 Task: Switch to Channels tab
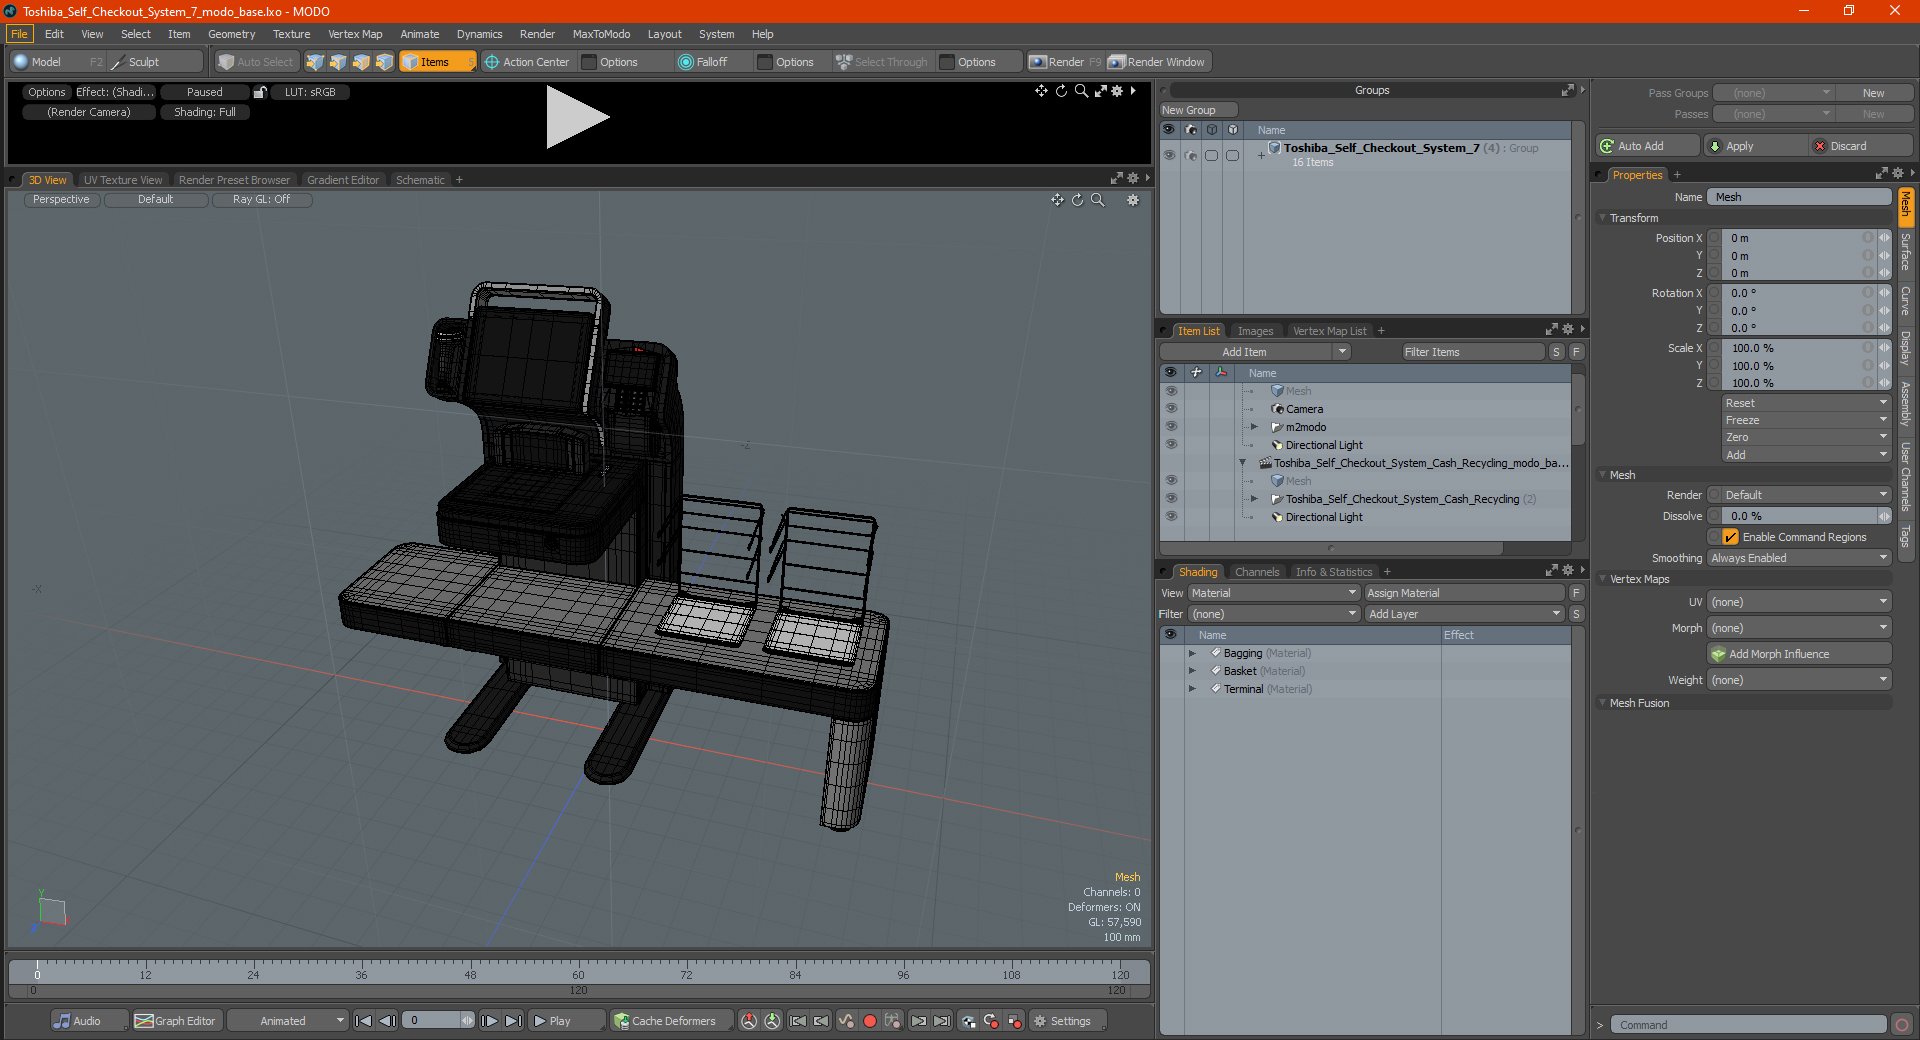tap(1257, 572)
